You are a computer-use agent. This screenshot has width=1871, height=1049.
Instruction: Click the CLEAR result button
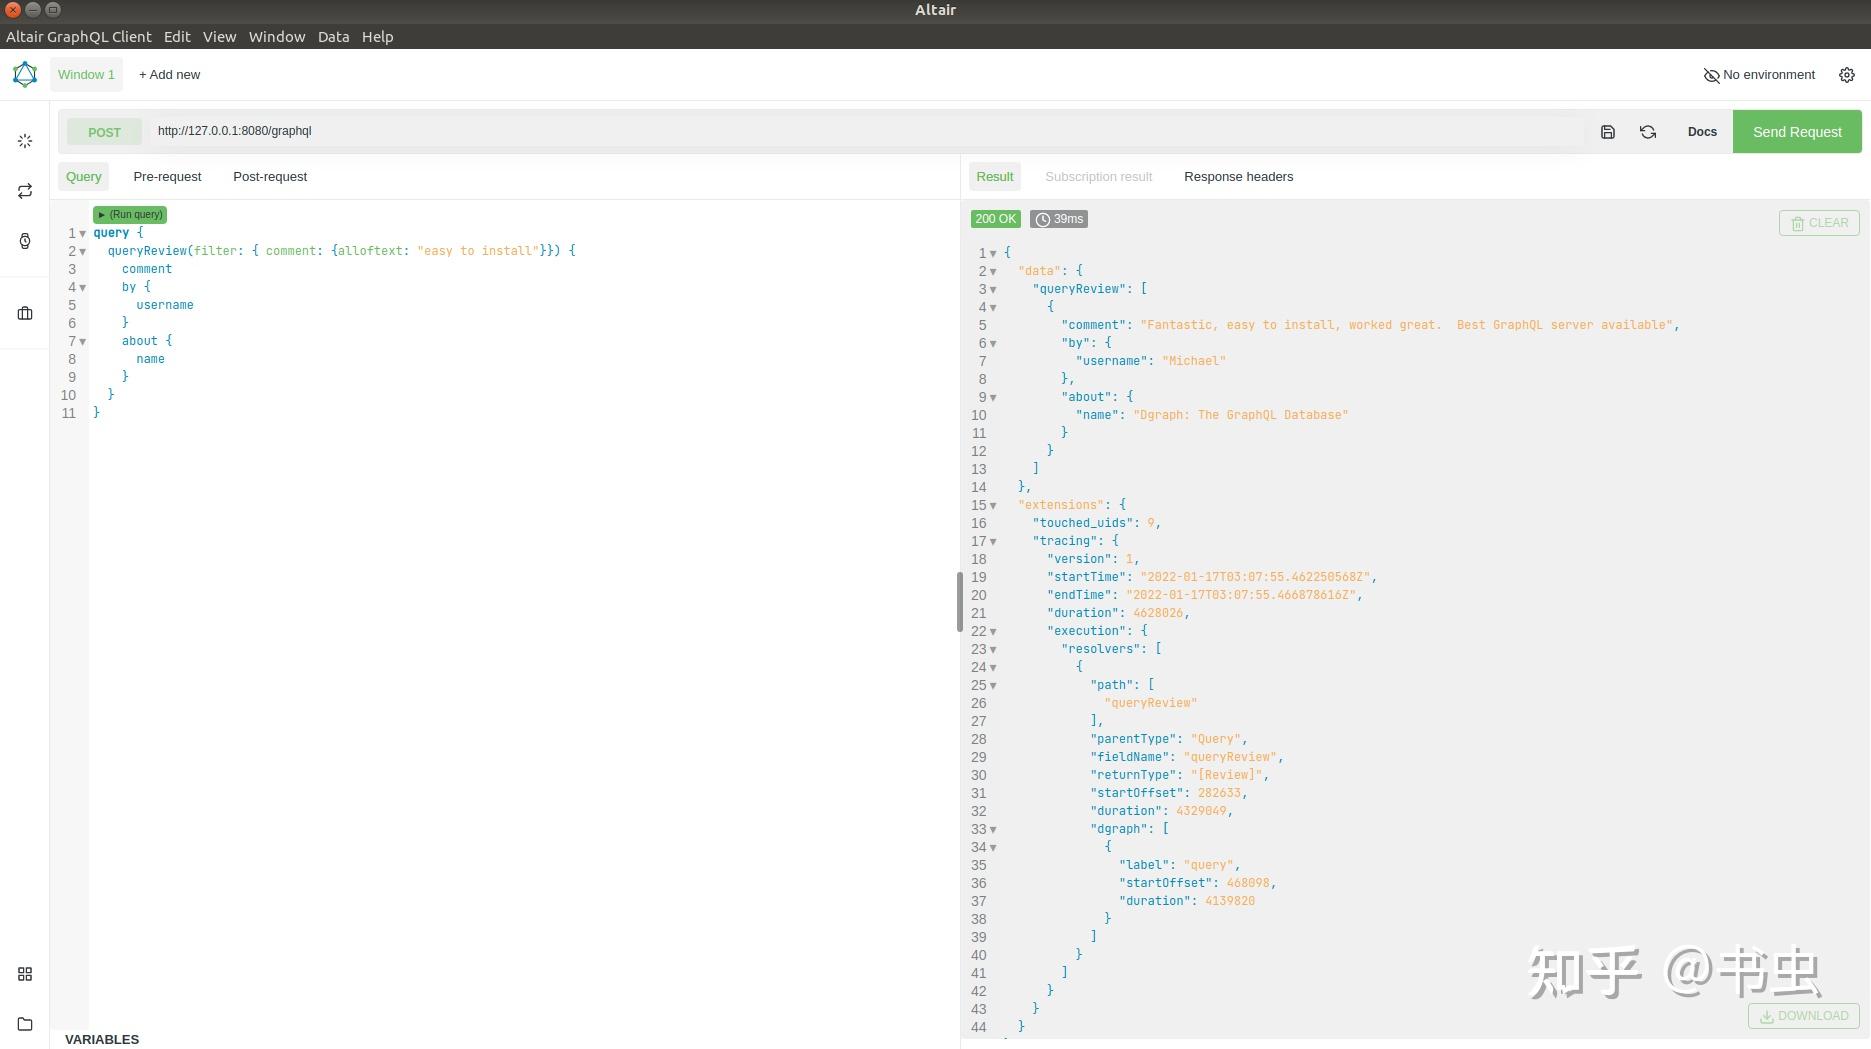click(1819, 223)
